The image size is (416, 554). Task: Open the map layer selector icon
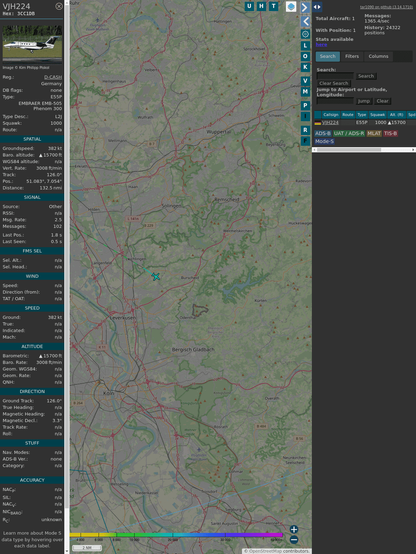tap(291, 7)
